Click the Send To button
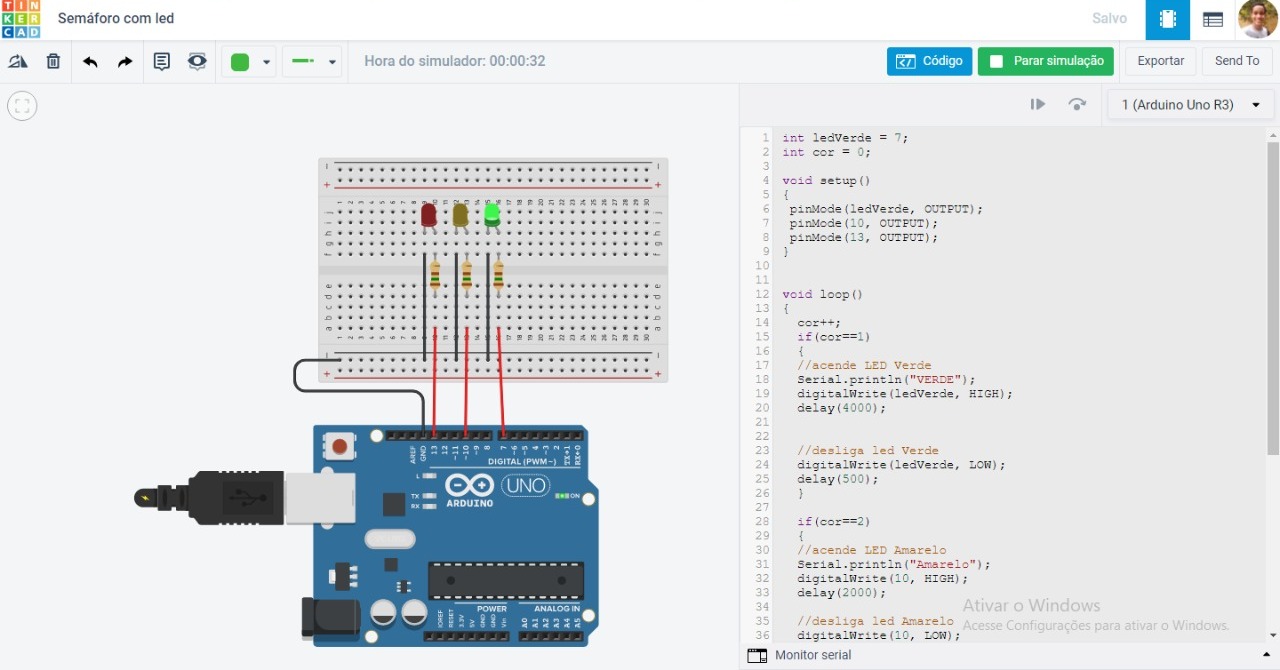Screen dimensions: 1280x670 (x=1237, y=61)
